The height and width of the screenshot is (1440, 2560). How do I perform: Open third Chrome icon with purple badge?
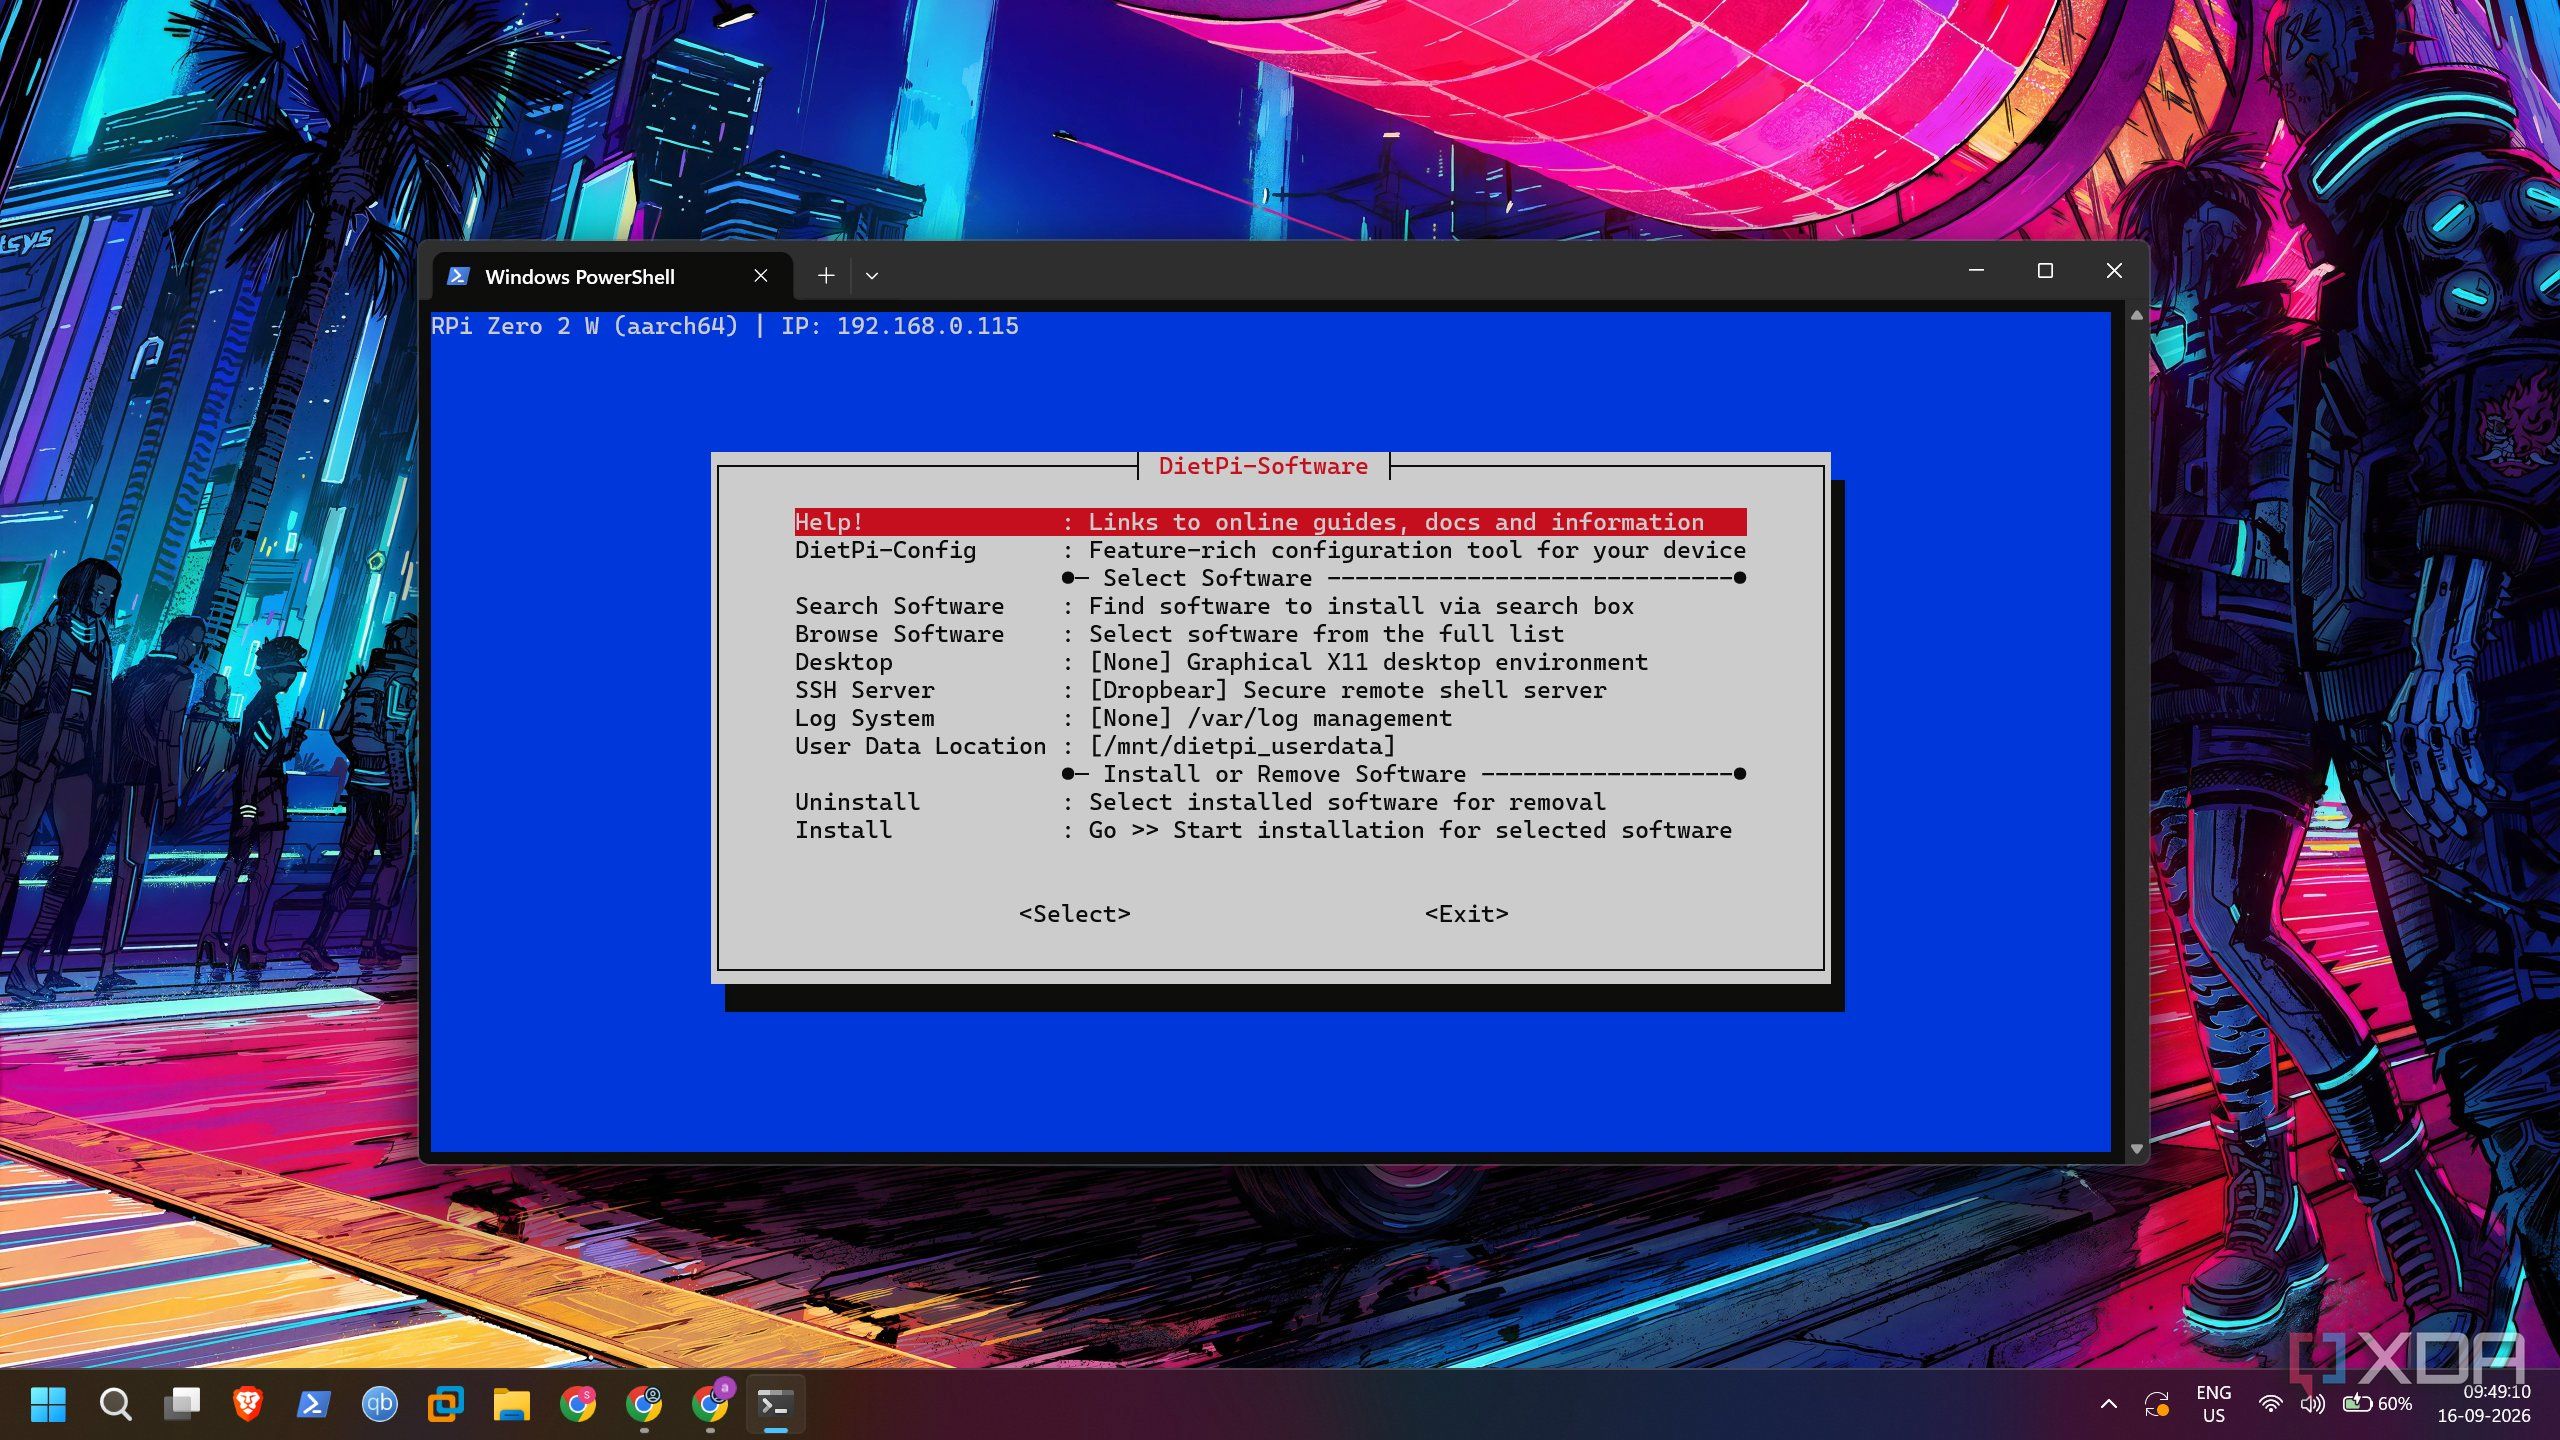pyautogui.click(x=711, y=1404)
